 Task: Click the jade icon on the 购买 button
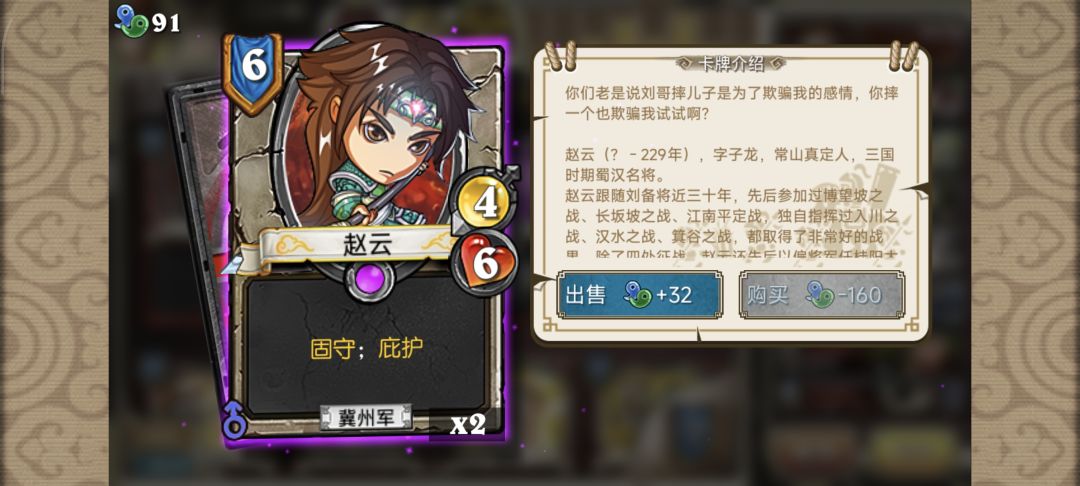[x=820, y=295]
